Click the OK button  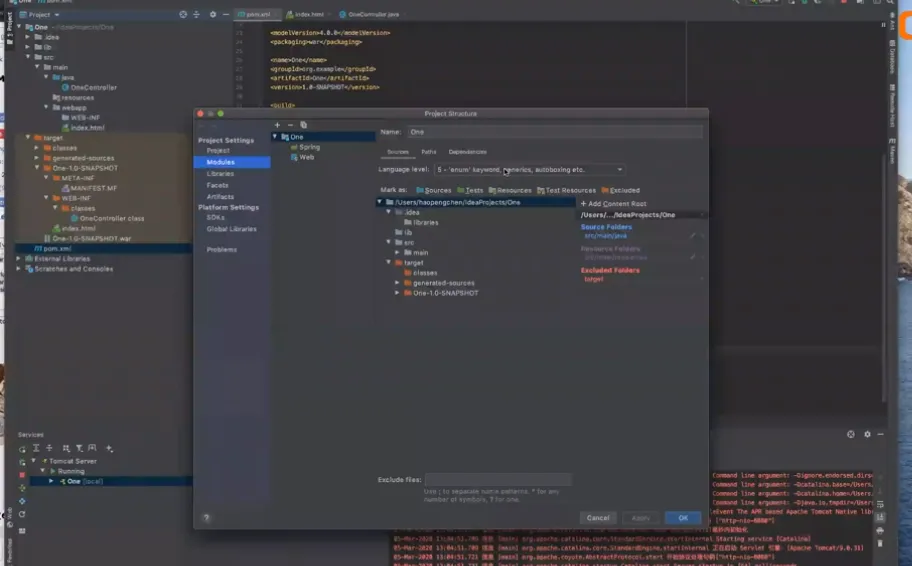(683, 518)
